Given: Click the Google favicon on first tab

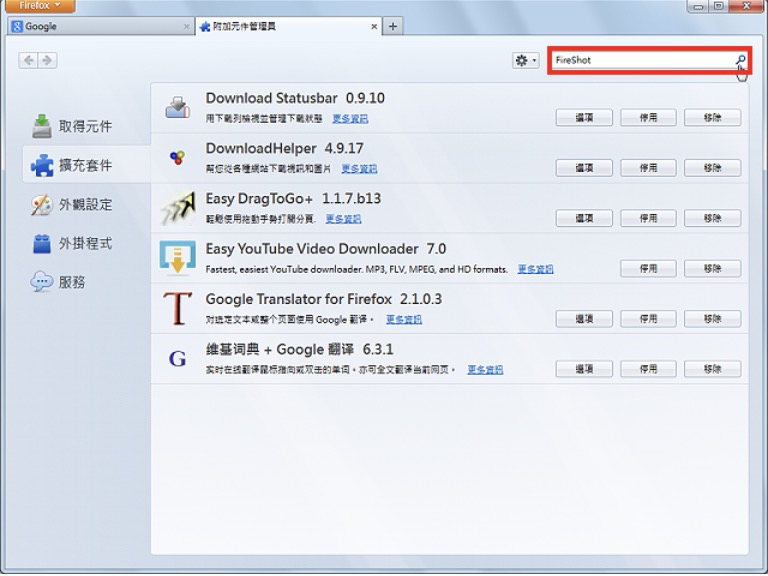Looking at the screenshot, I should point(17,26).
